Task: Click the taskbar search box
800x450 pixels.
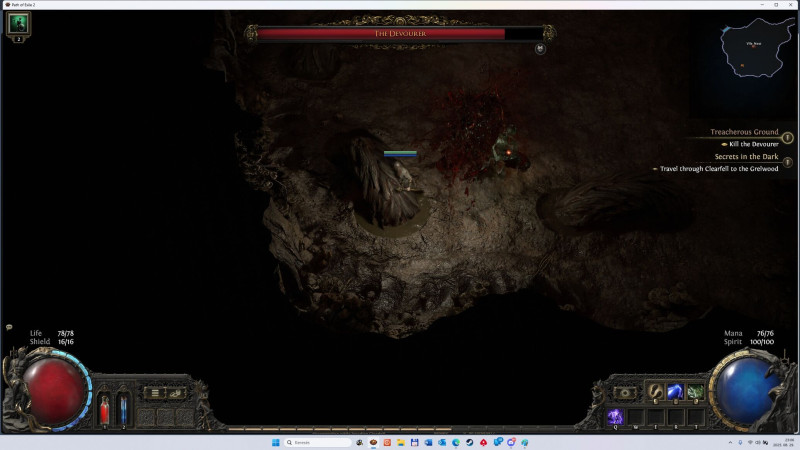Action: coord(318,442)
